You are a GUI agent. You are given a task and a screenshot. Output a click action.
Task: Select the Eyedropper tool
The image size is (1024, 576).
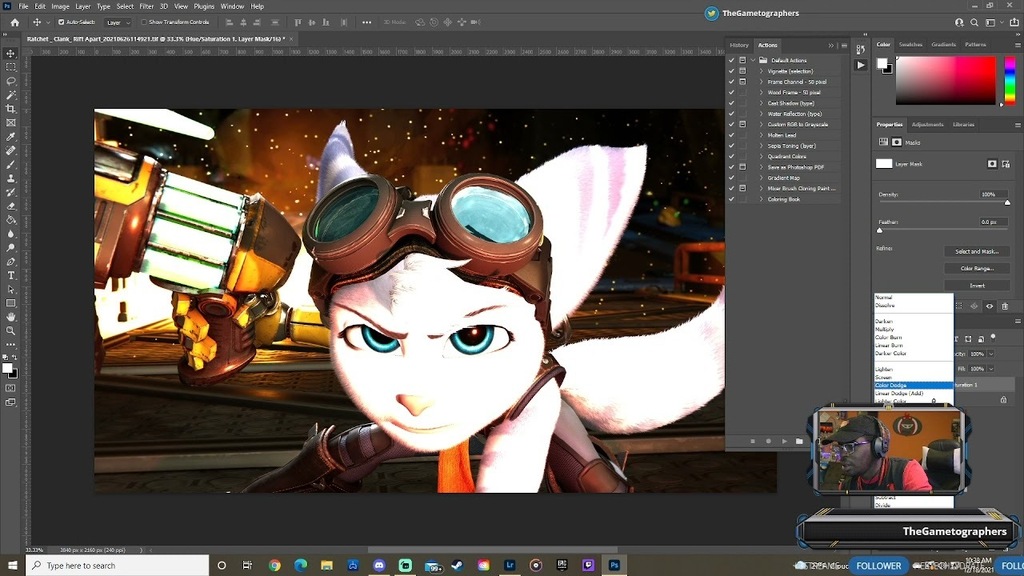(x=10, y=136)
